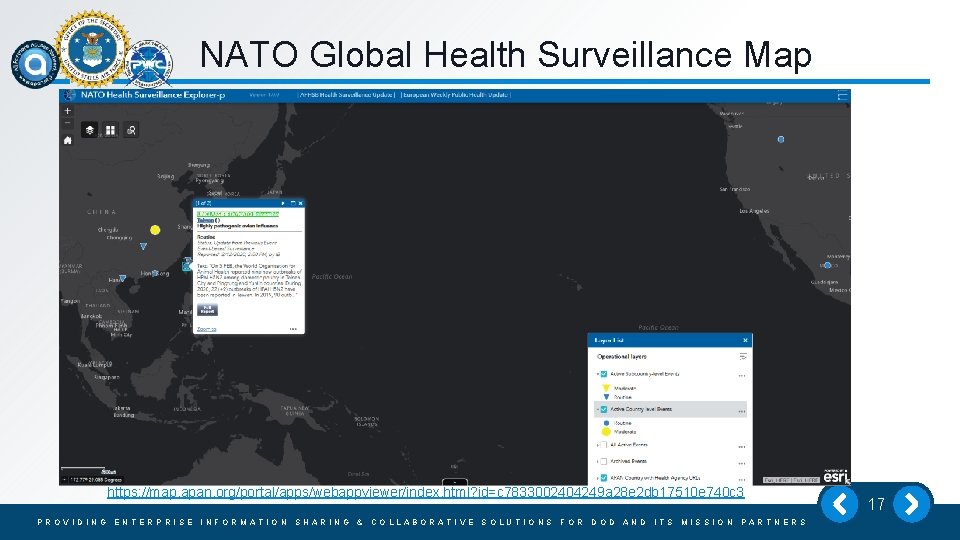Open AFHSB Health Surveillance Update link
This screenshot has height=540, width=960.
tap(347, 95)
